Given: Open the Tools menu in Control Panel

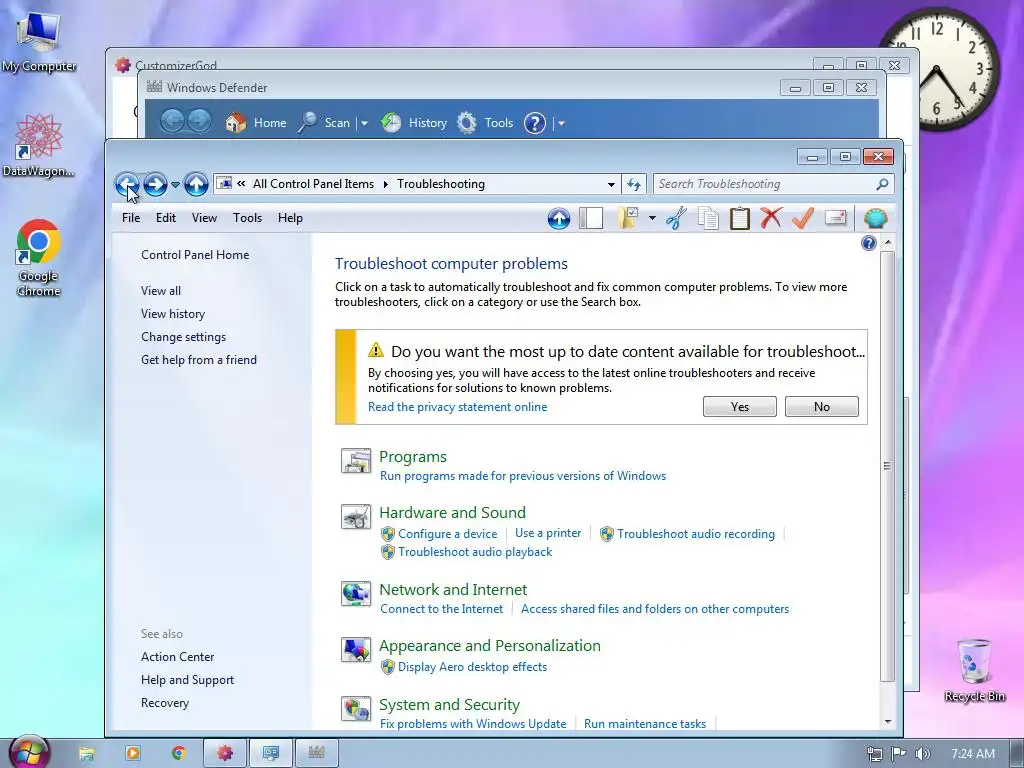Looking at the screenshot, I should click(x=248, y=218).
